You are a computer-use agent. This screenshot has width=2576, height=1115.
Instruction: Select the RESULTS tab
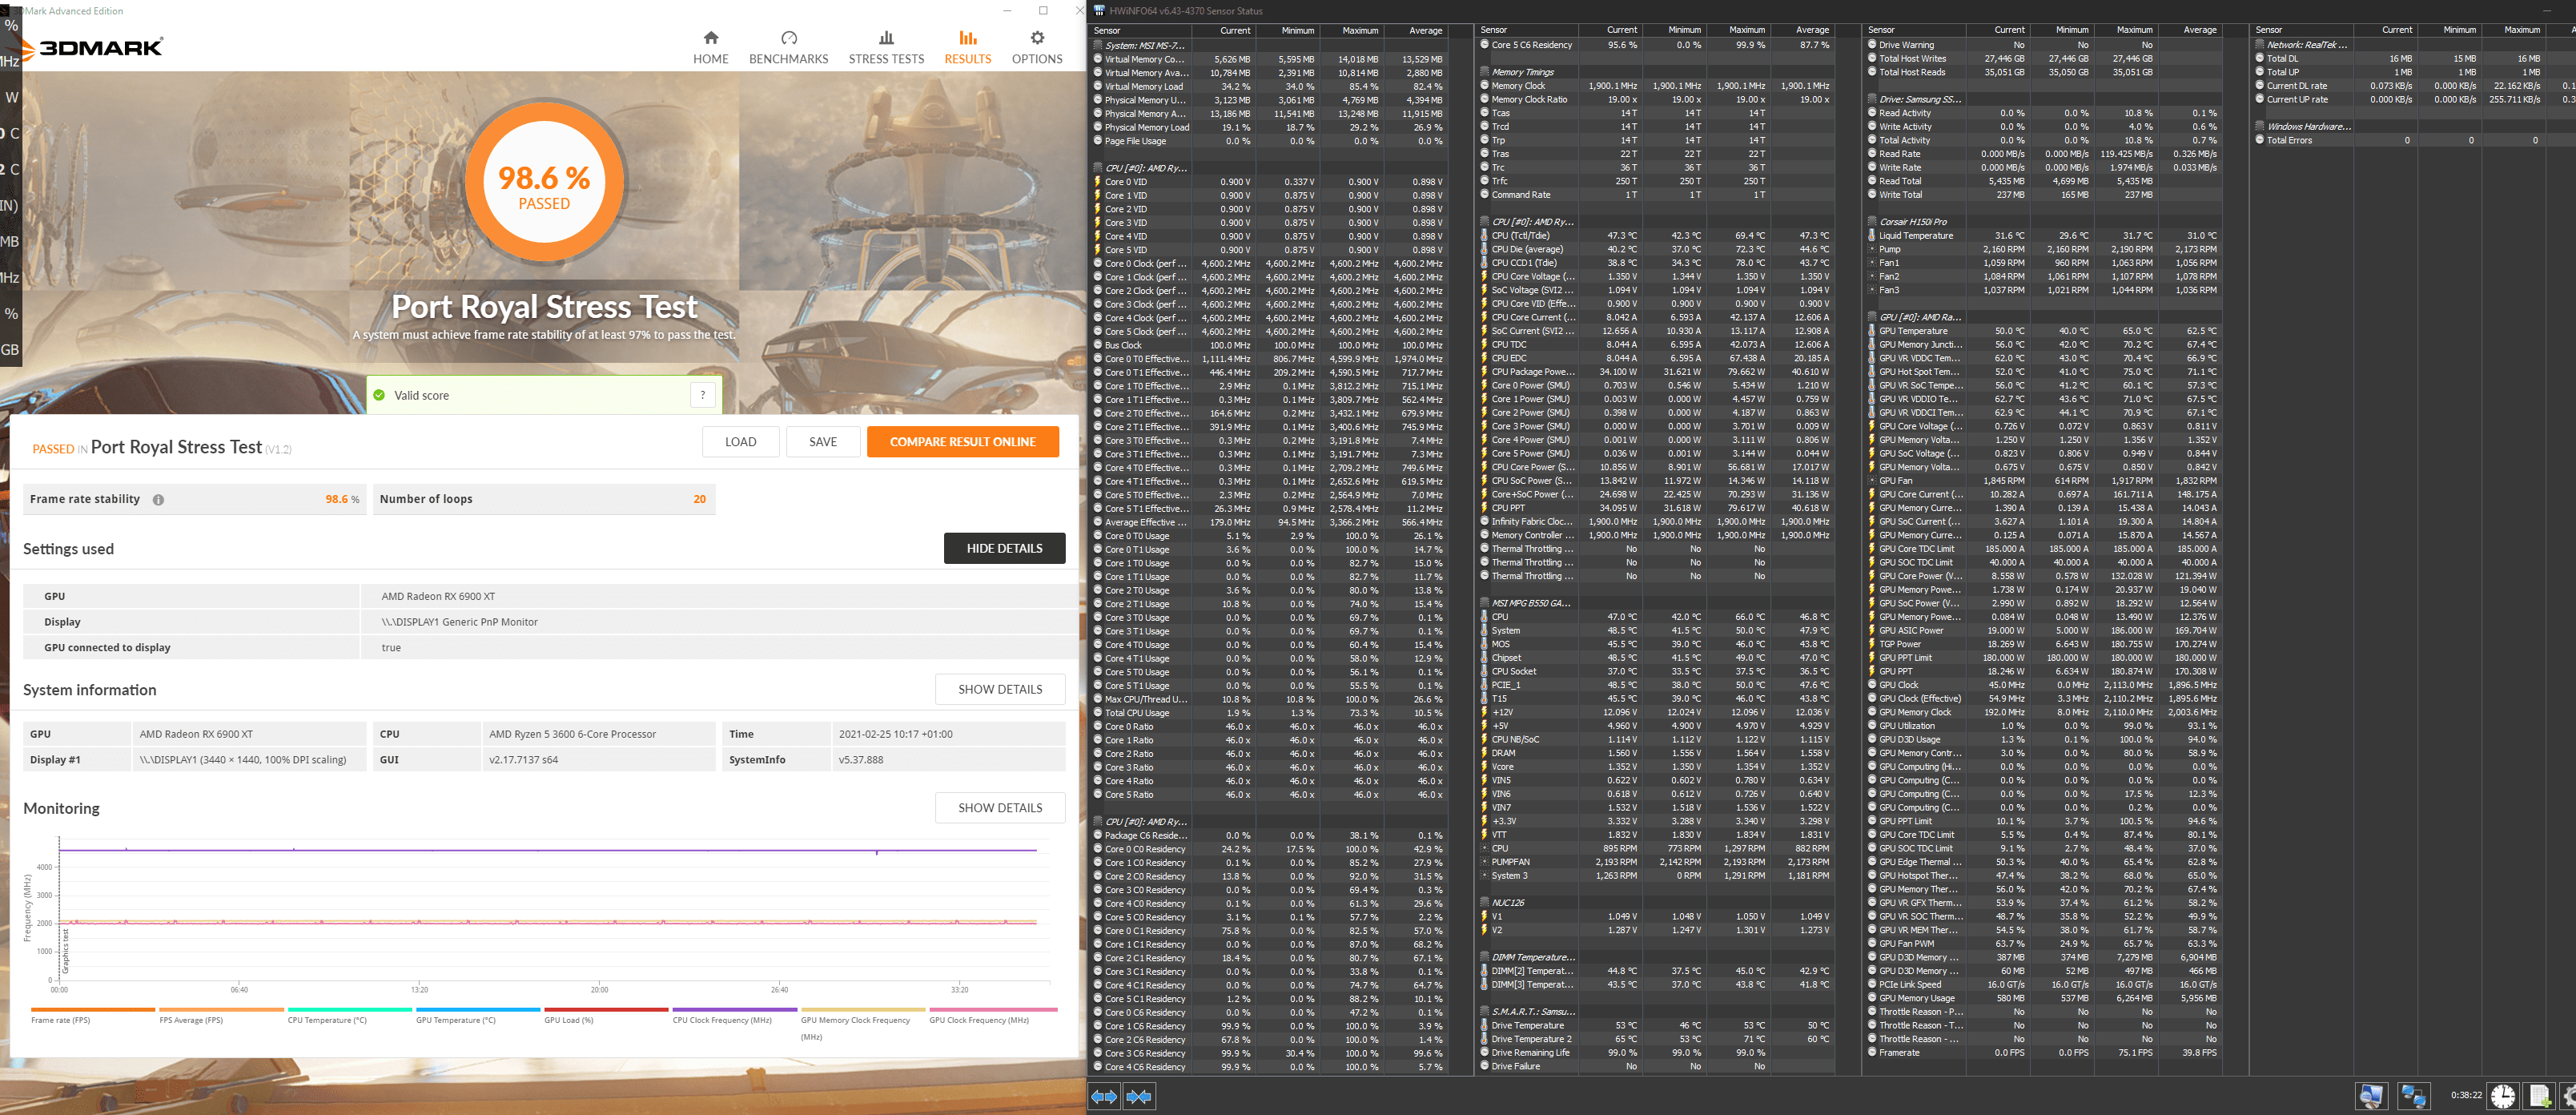click(967, 46)
